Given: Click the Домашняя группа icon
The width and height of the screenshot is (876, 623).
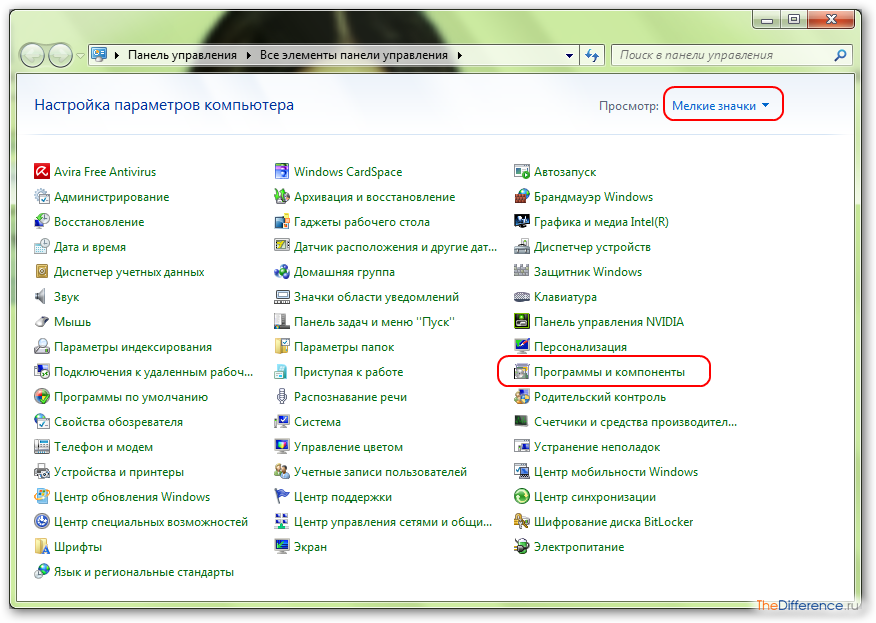Looking at the screenshot, I should 282,272.
